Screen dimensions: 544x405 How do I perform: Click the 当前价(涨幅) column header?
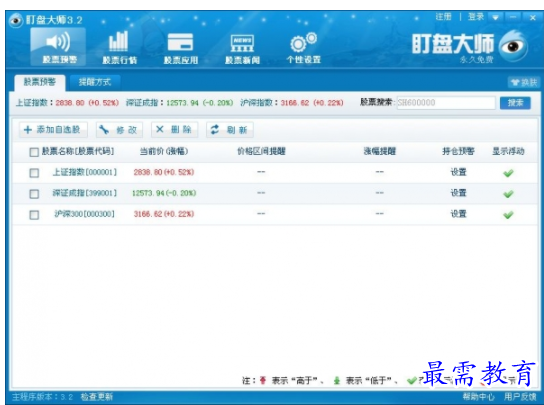pyautogui.click(x=164, y=151)
